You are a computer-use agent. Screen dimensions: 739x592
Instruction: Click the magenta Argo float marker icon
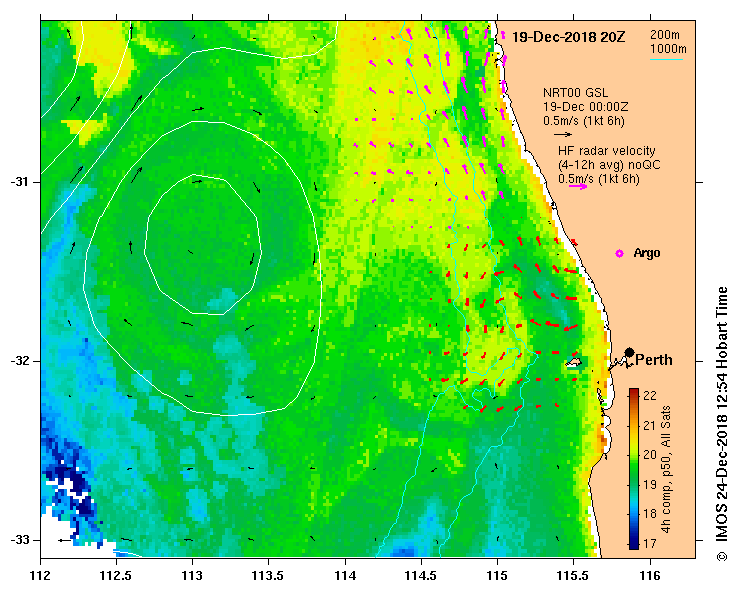(x=619, y=254)
